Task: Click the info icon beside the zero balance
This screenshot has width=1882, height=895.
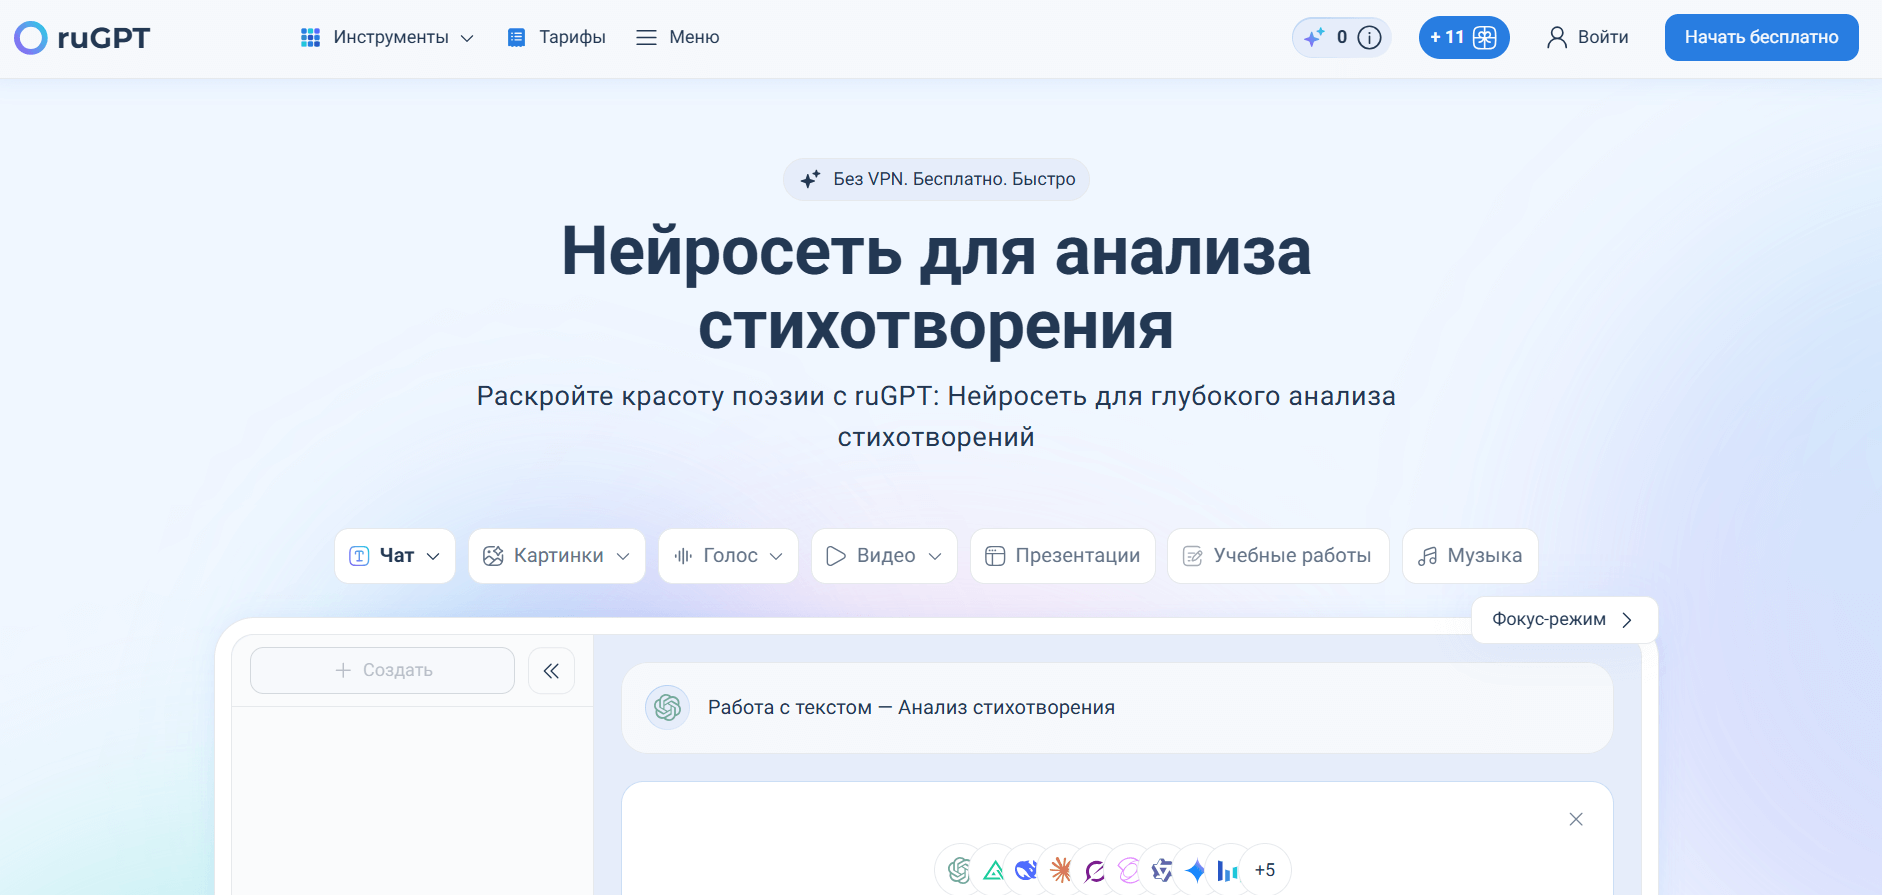Action: click(x=1369, y=38)
